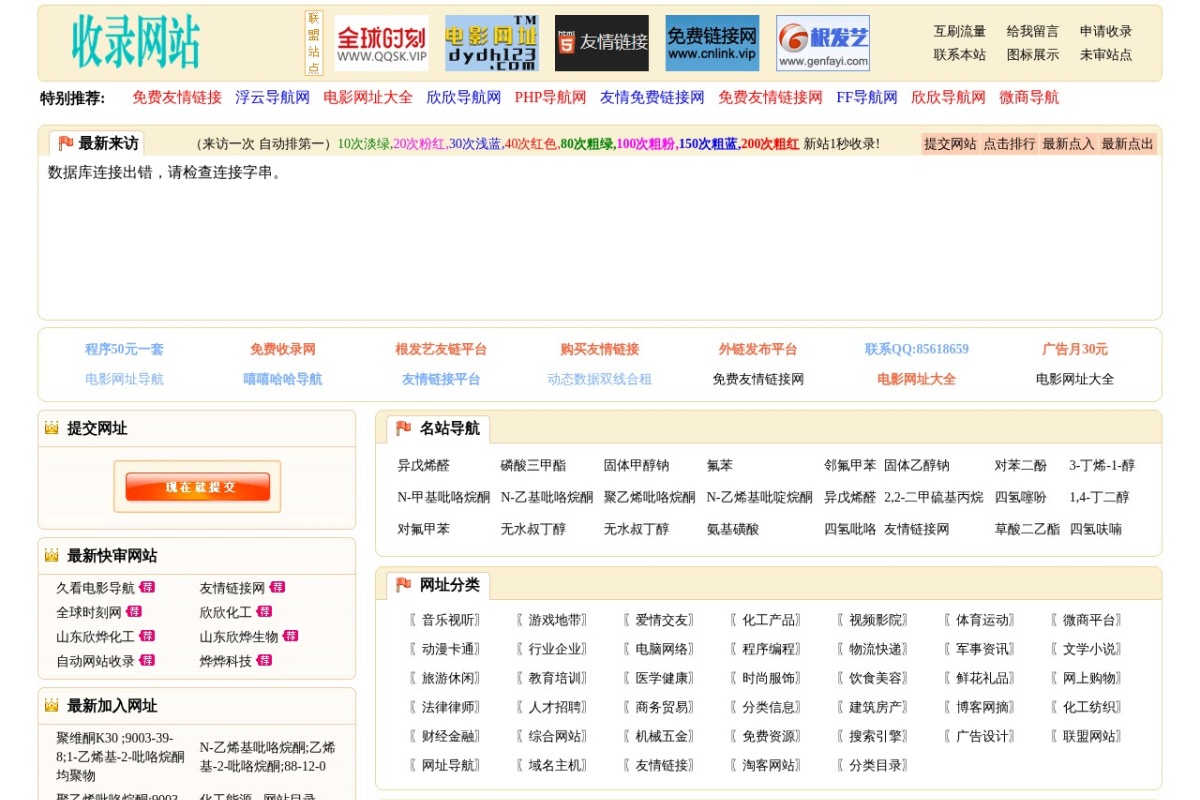The height and width of the screenshot is (800, 1200).
Task: Click the 友情链接 black banner icon
Action: click(601, 41)
